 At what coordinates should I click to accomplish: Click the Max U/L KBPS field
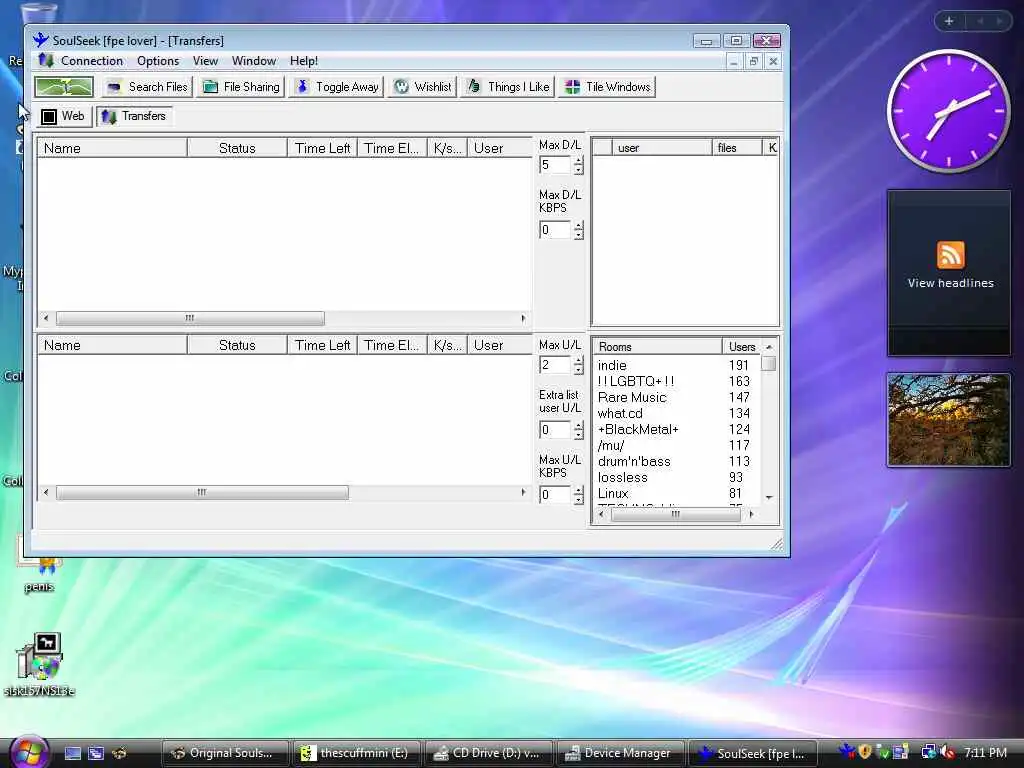tap(555, 494)
